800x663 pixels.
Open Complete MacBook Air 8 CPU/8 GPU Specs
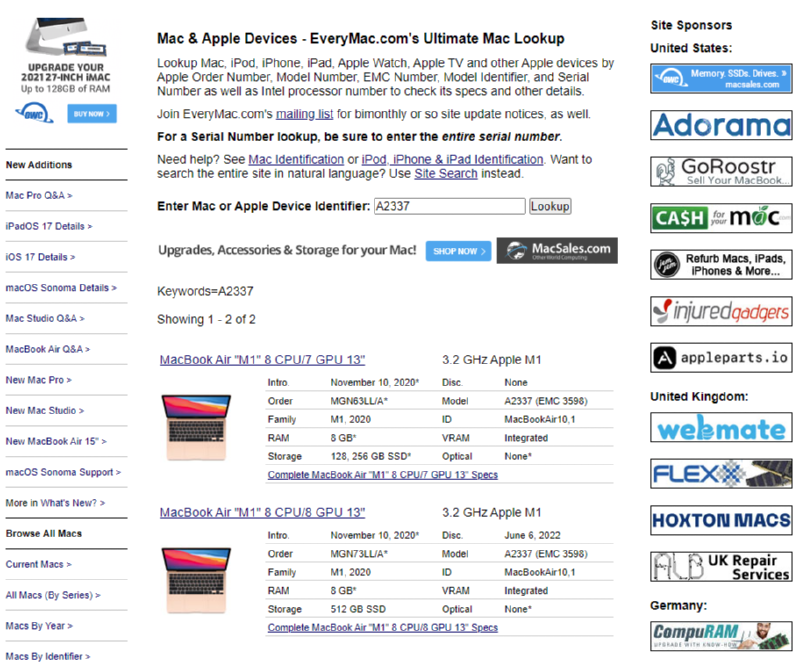[382, 628]
